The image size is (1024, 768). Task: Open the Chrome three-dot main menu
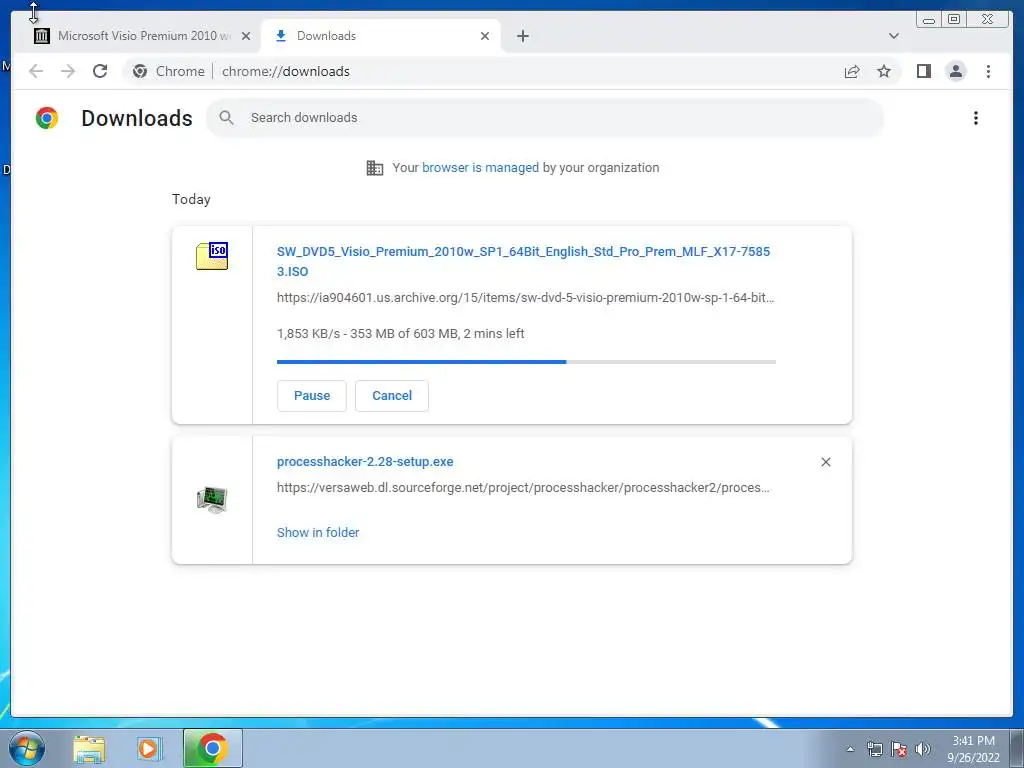tap(988, 71)
